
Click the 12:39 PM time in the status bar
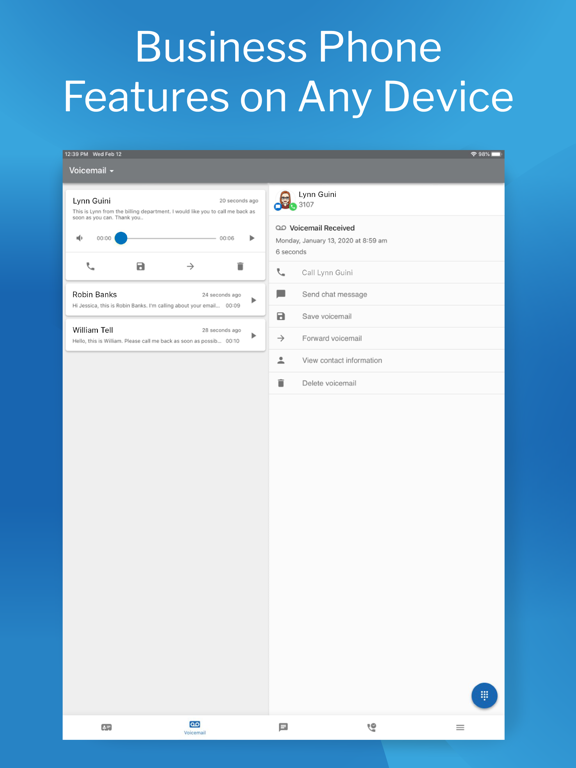click(76, 154)
